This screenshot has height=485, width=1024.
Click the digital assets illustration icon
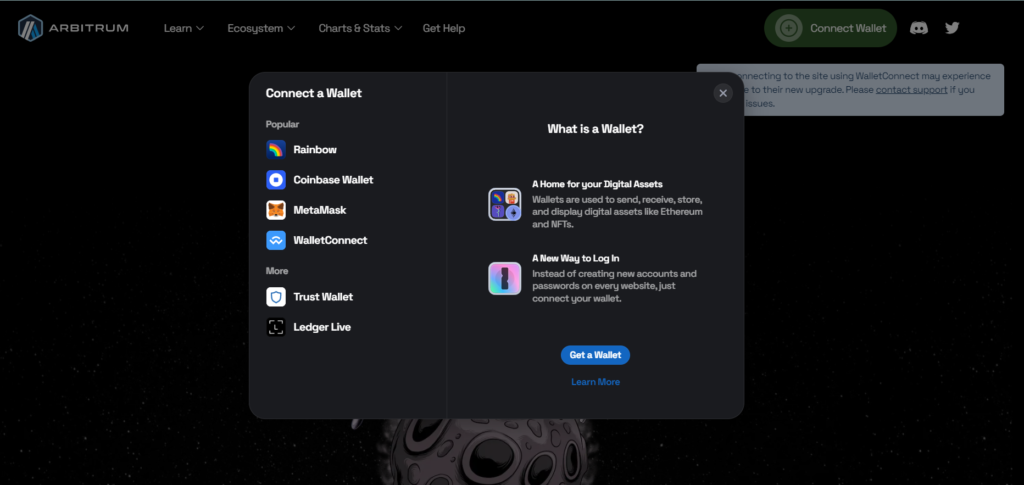pyautogui.click(x=505, y=204)
